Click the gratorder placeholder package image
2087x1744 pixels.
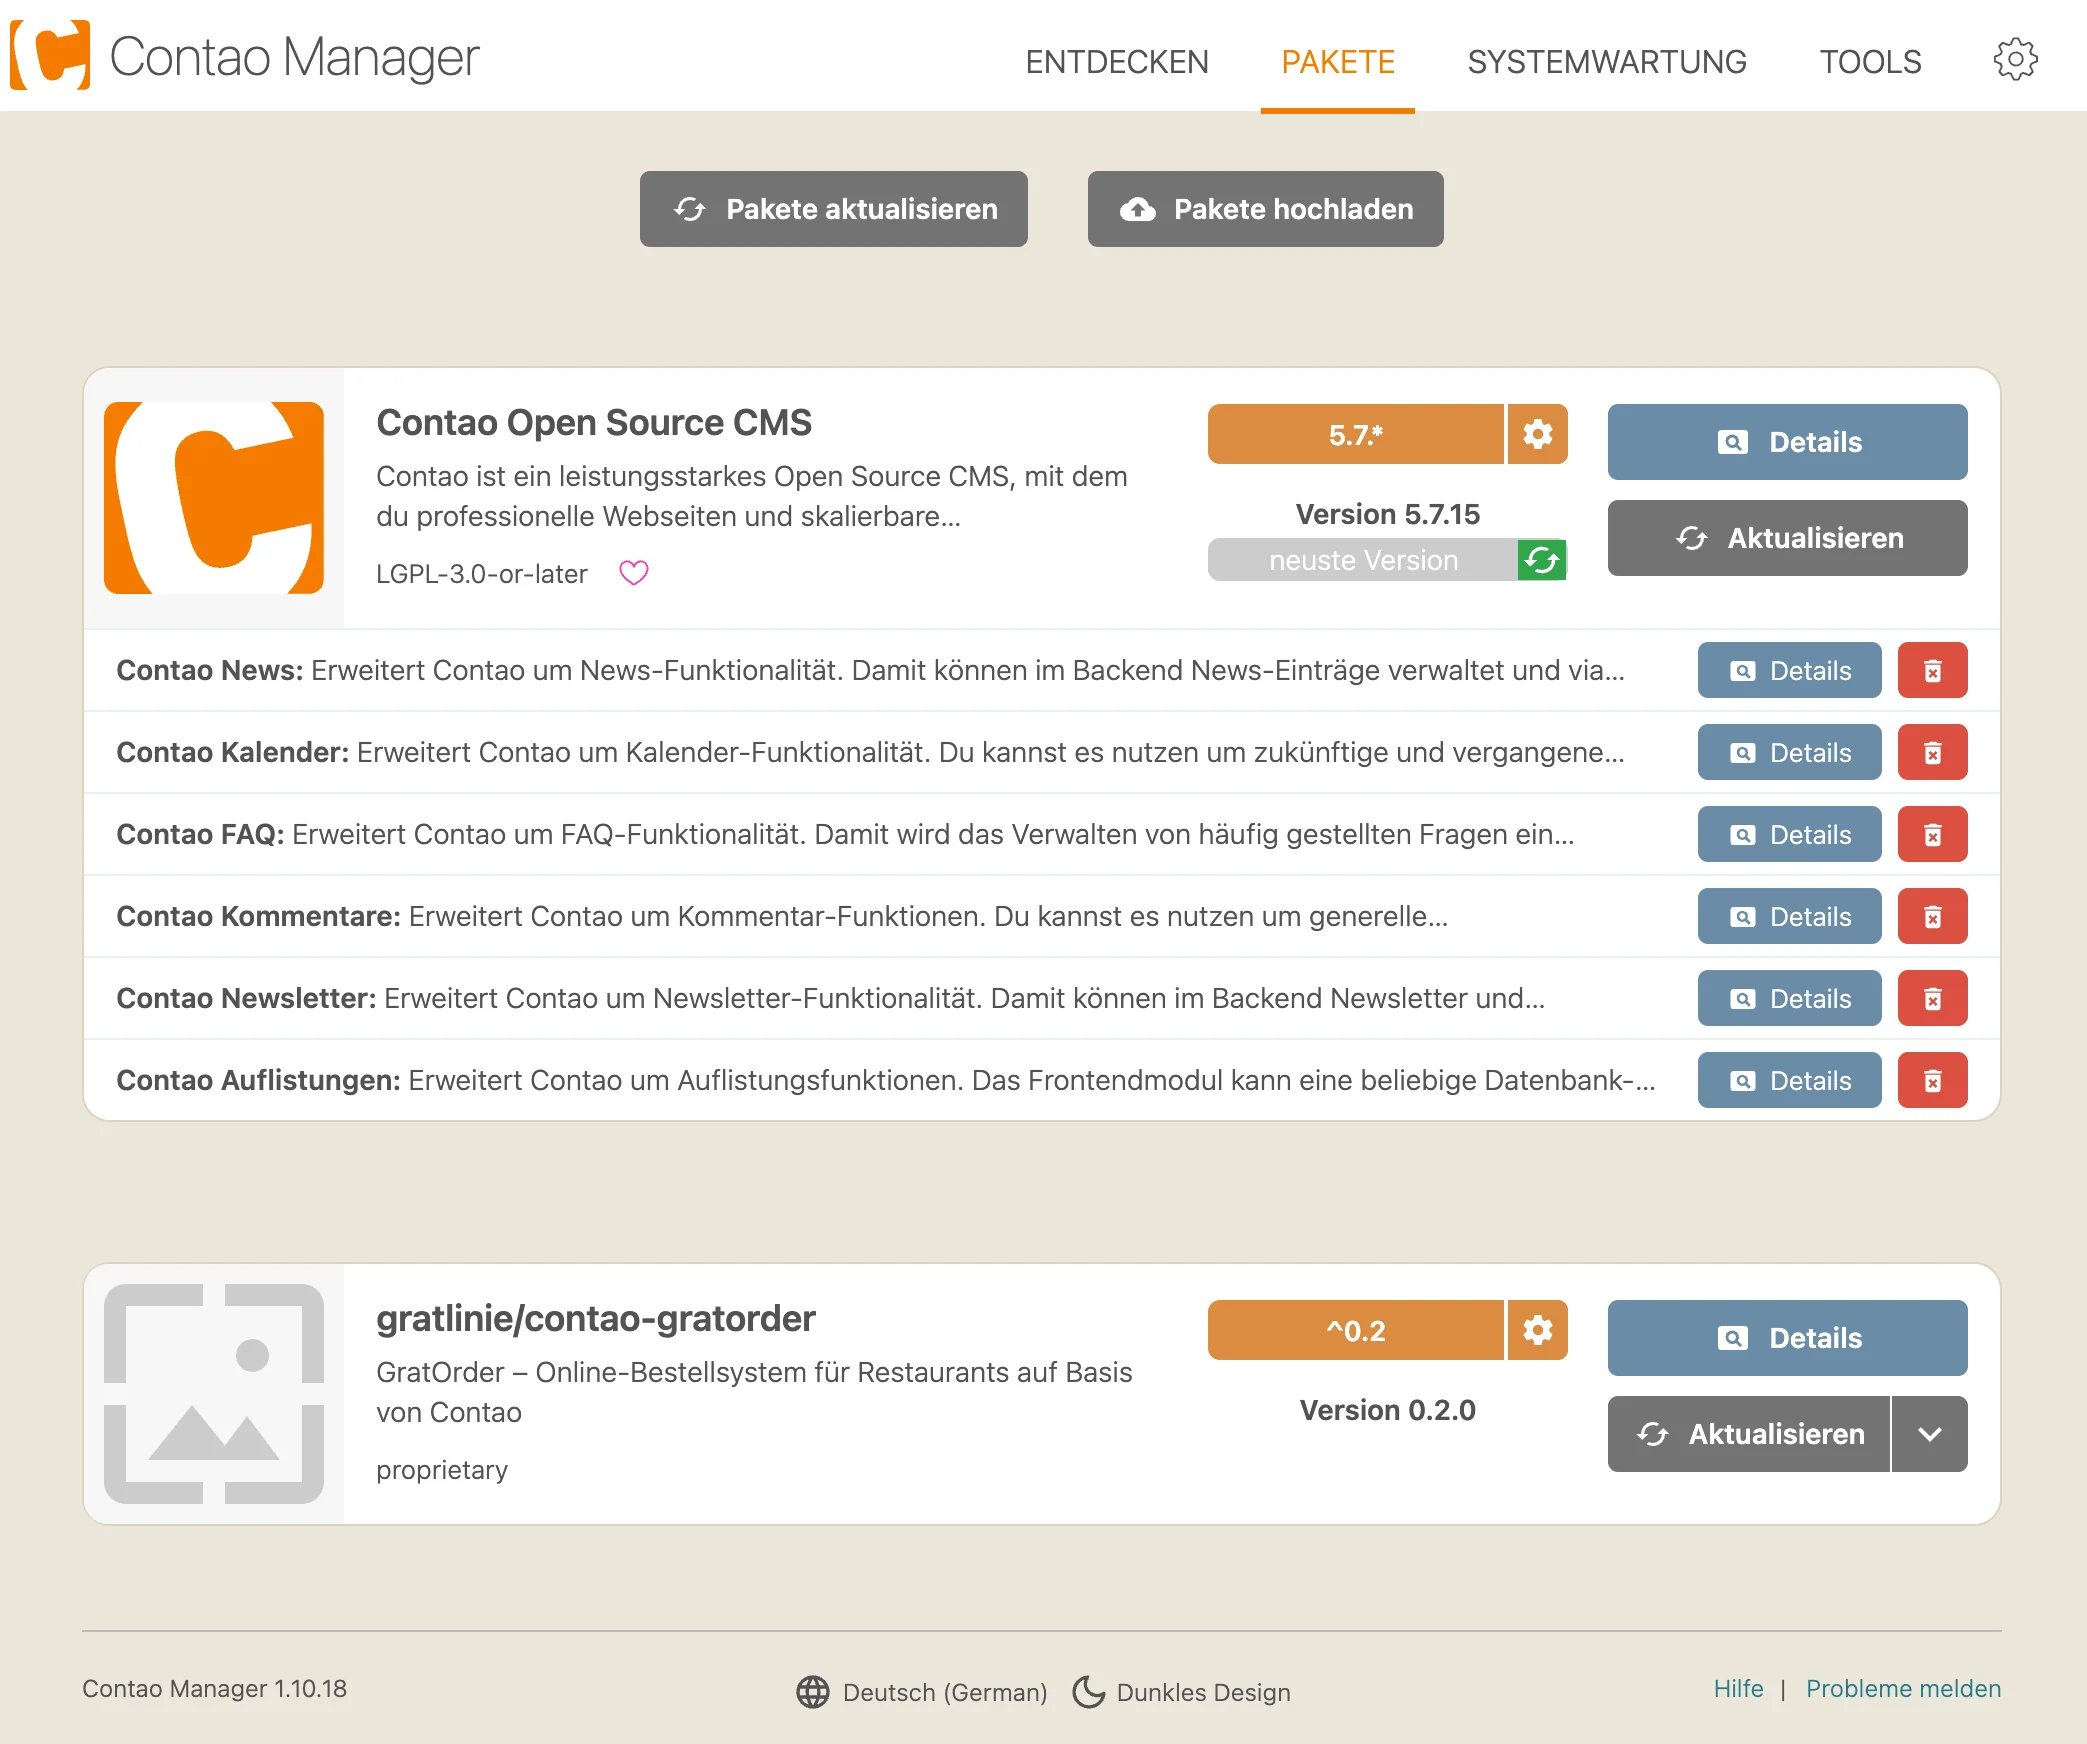pos(214,1394)
